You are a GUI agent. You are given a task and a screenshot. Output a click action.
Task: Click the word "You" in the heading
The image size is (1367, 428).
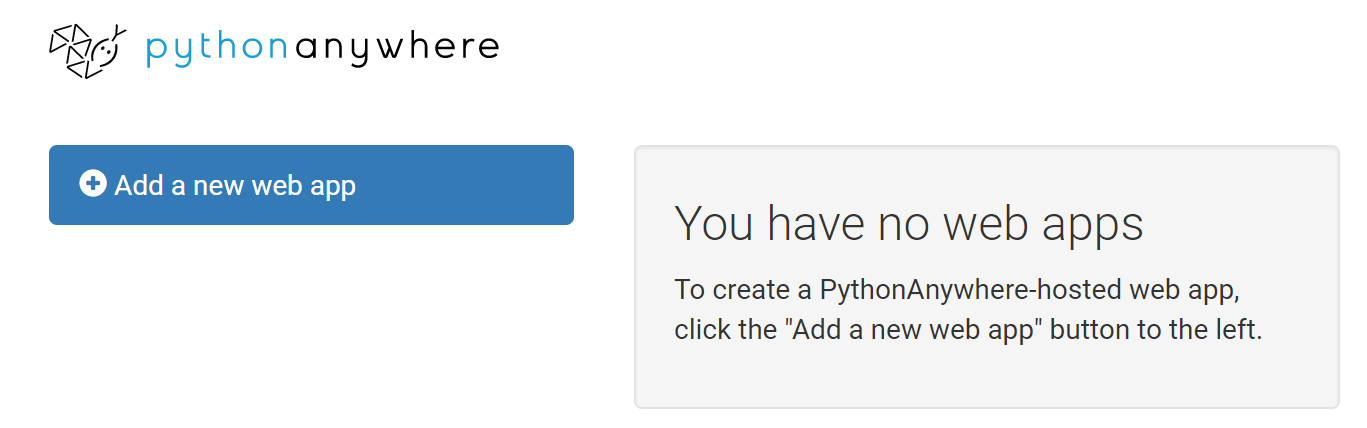click(x=715, y=223)
